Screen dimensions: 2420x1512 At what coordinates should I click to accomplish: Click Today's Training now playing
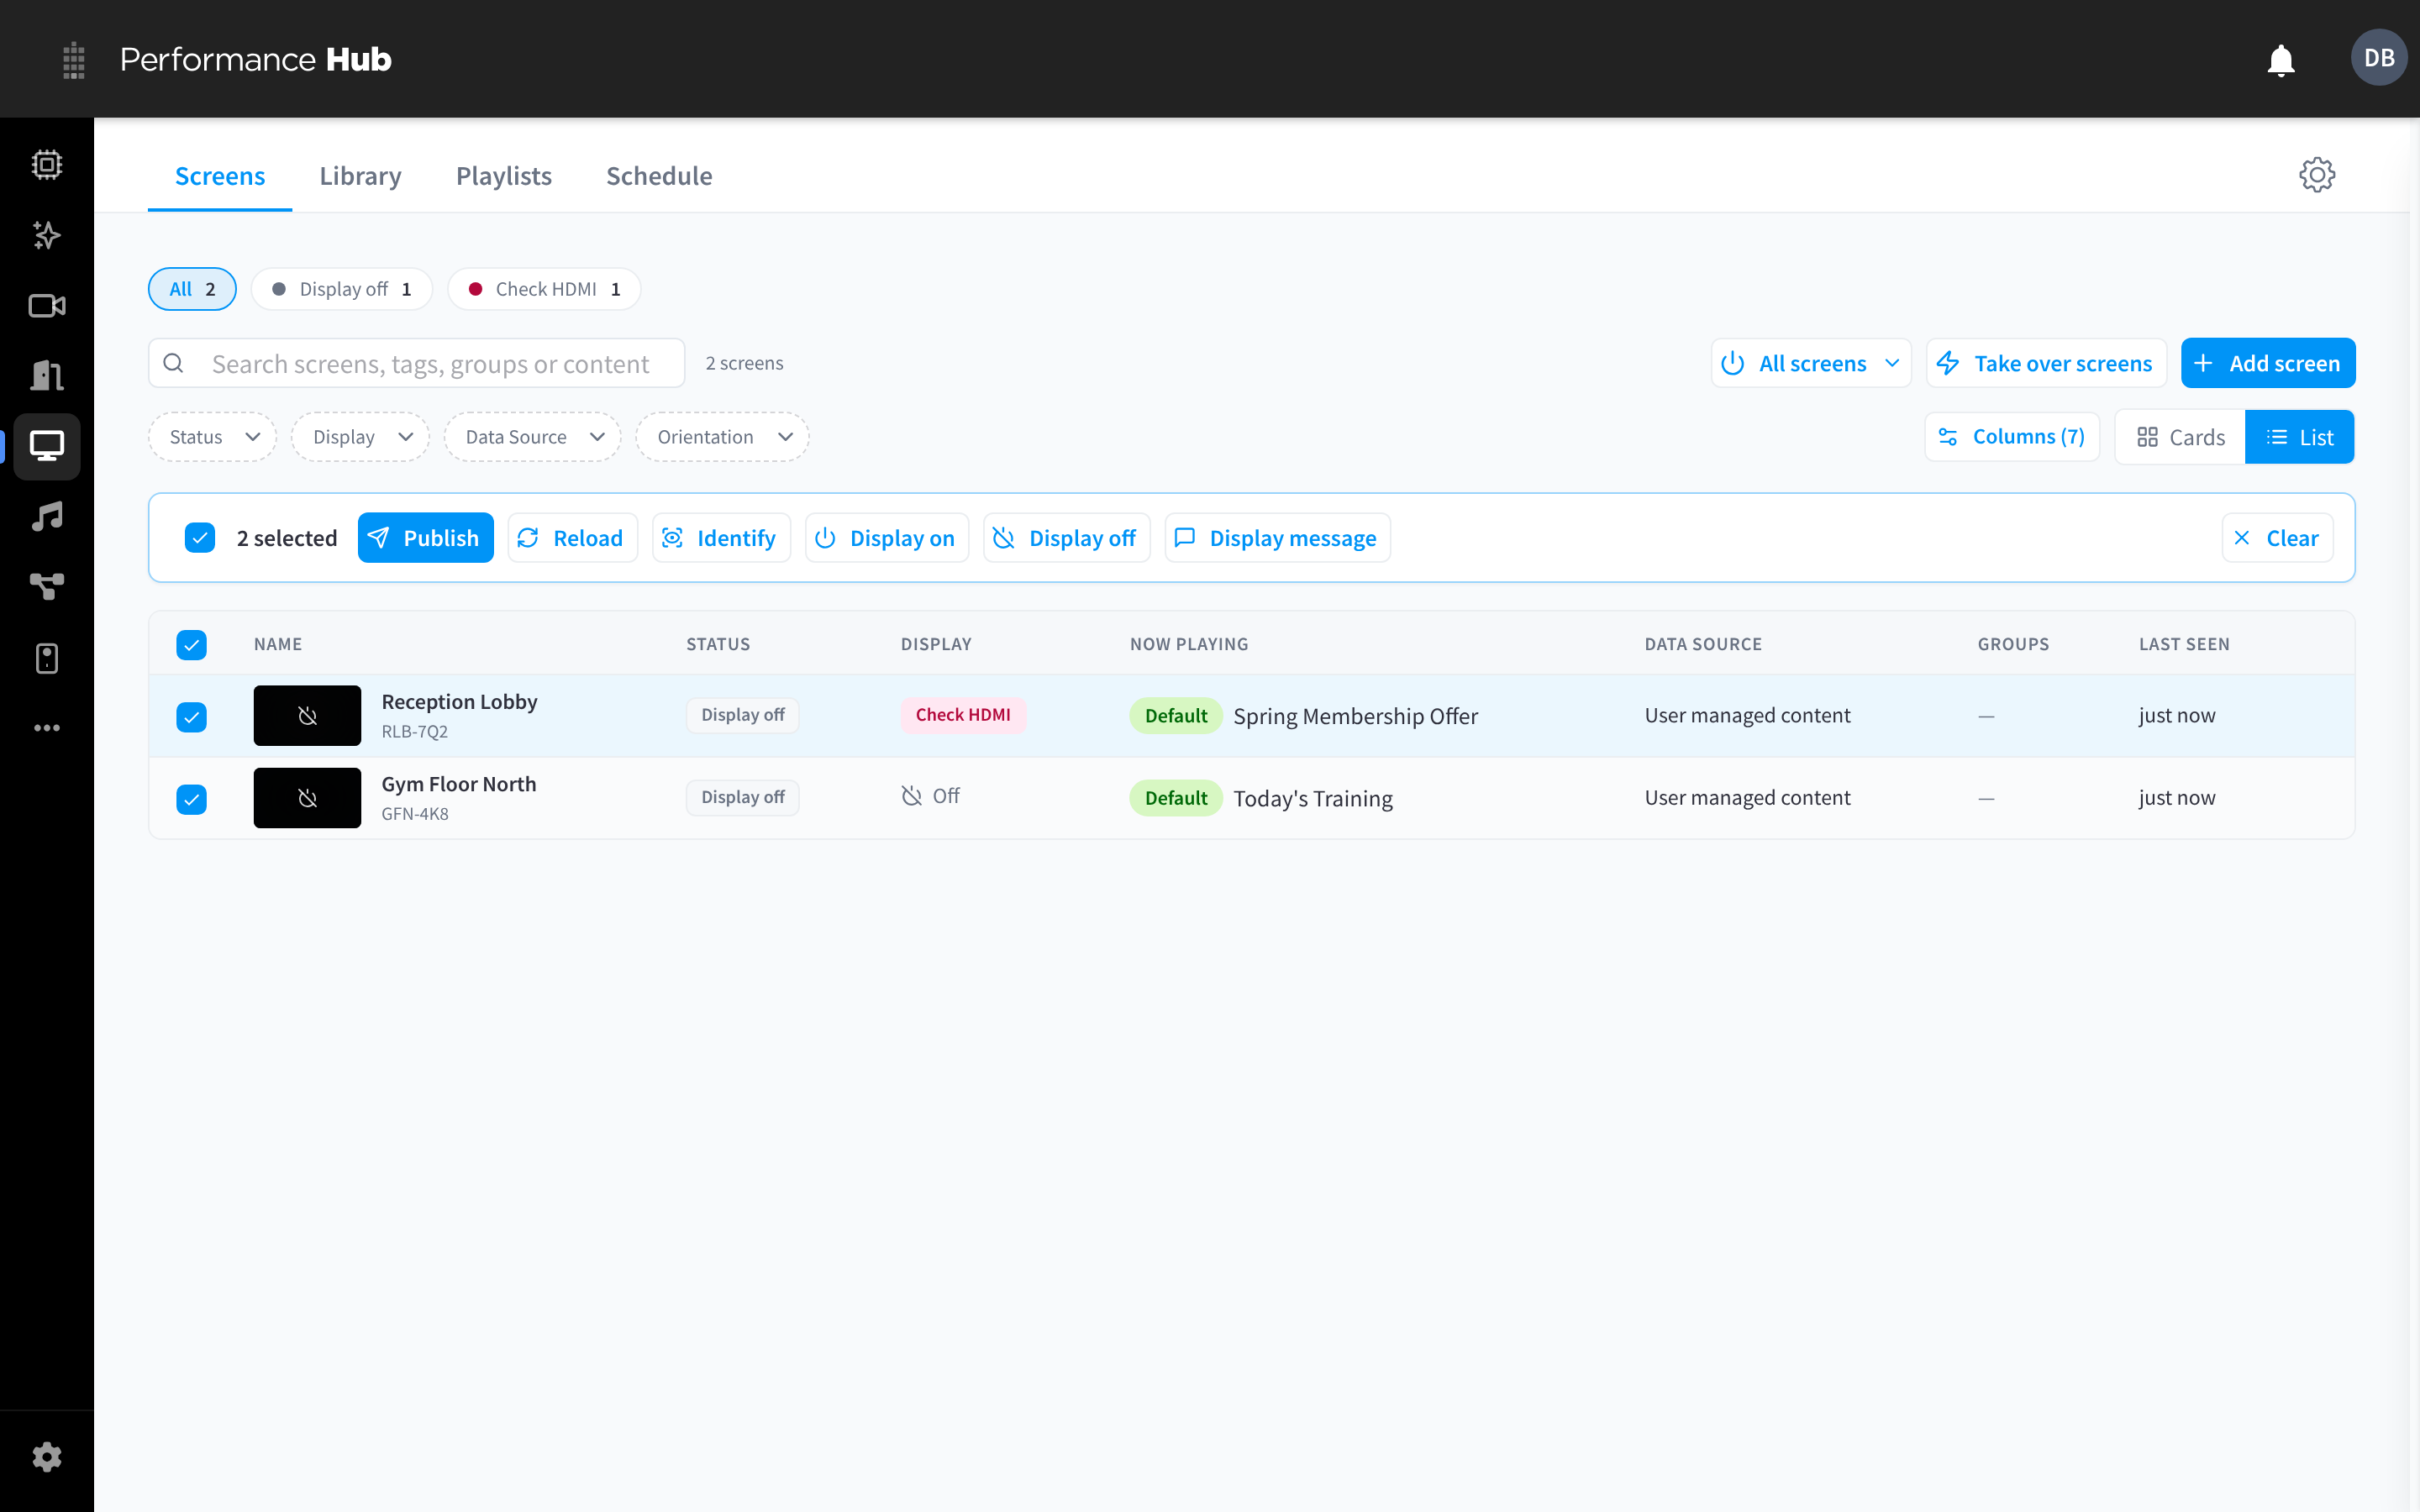pyautogui.click(x=1313, y=798)
